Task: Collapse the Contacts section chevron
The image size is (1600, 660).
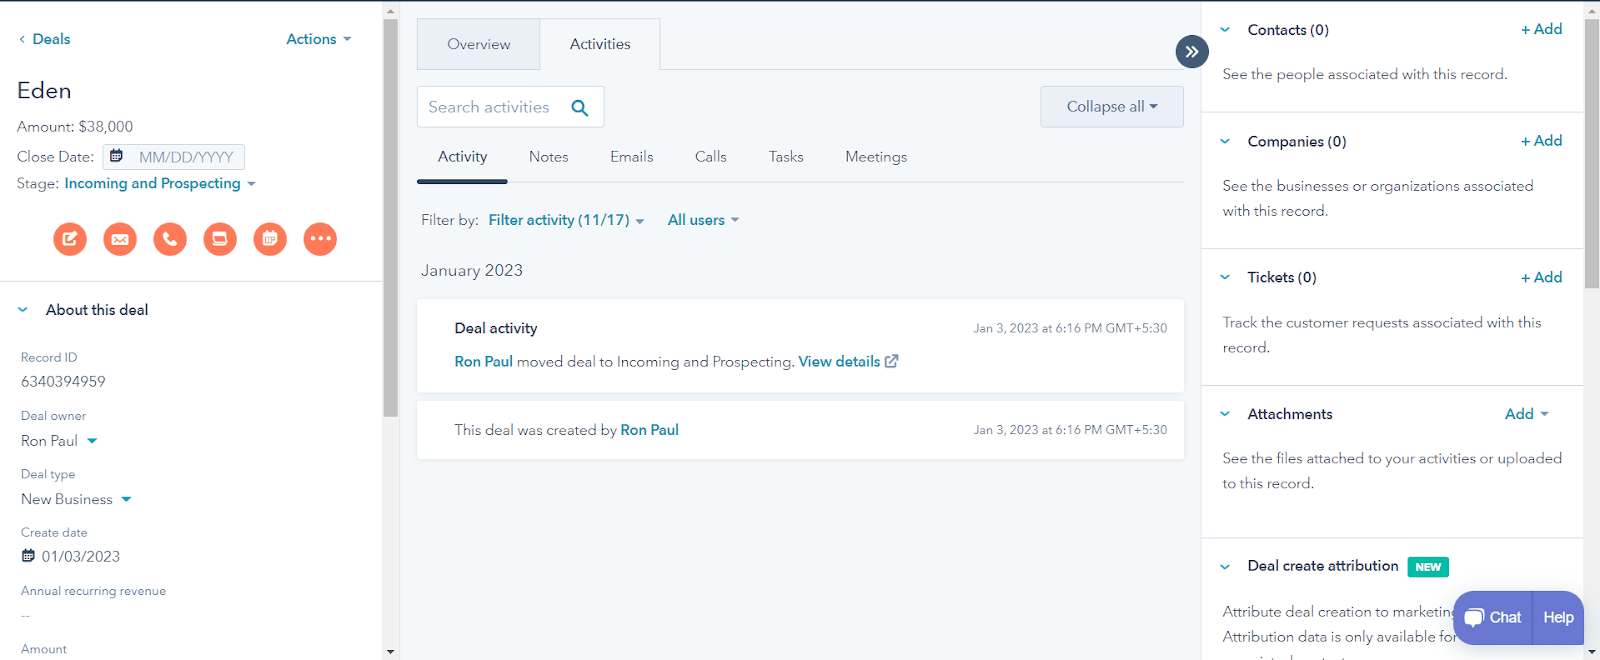Action: pos(1225,30)
